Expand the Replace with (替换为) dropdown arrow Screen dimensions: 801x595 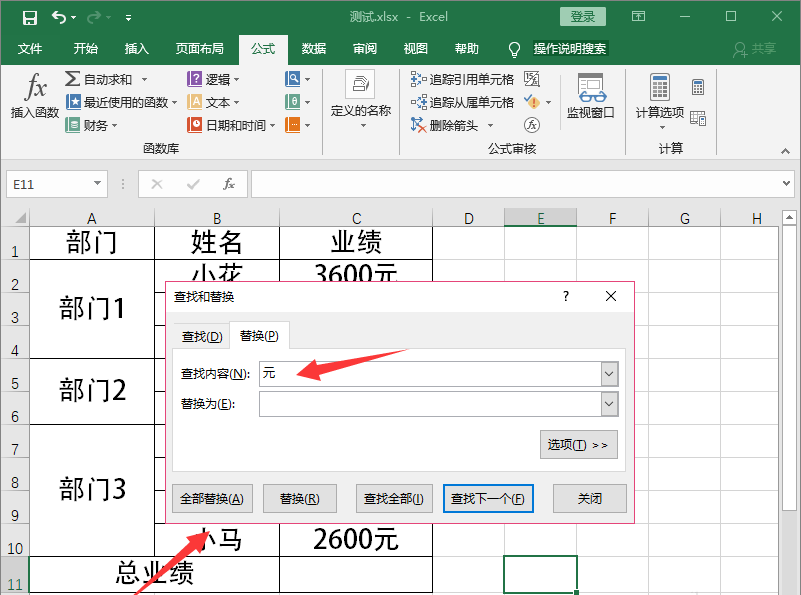[609, 404]
